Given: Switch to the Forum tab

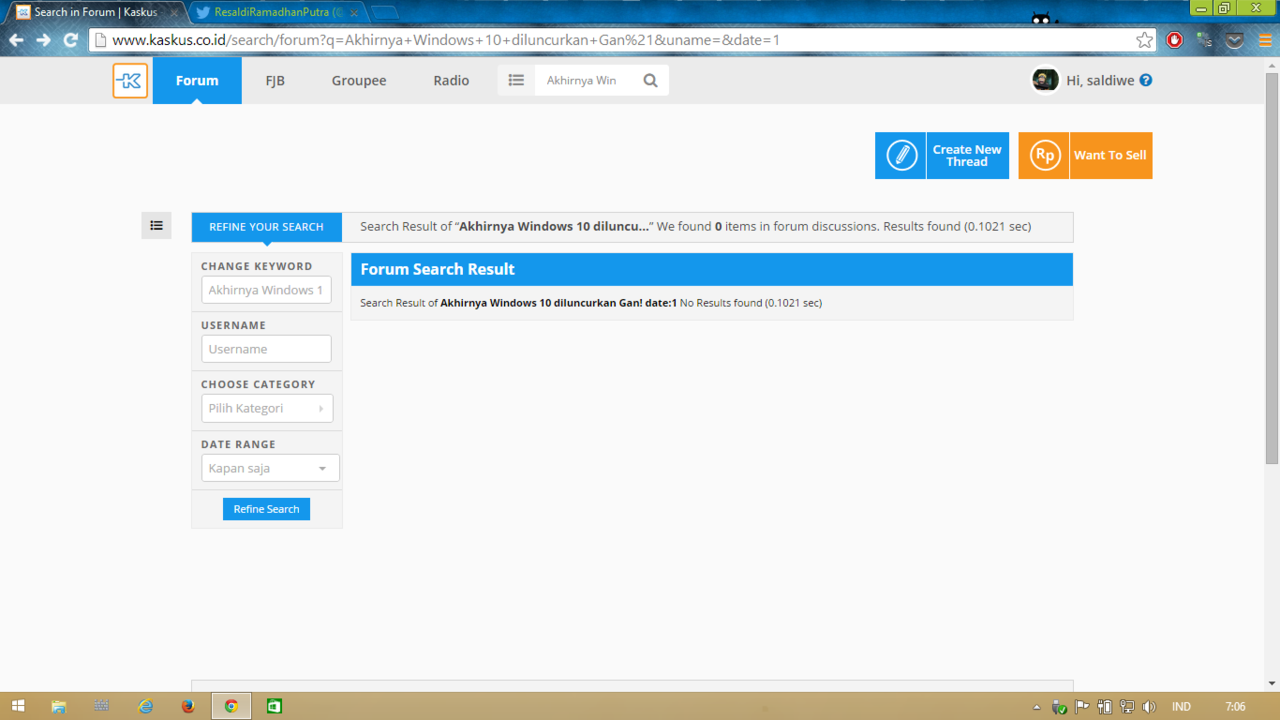Looking at the screenshot, I should click(x=197, y=81).
